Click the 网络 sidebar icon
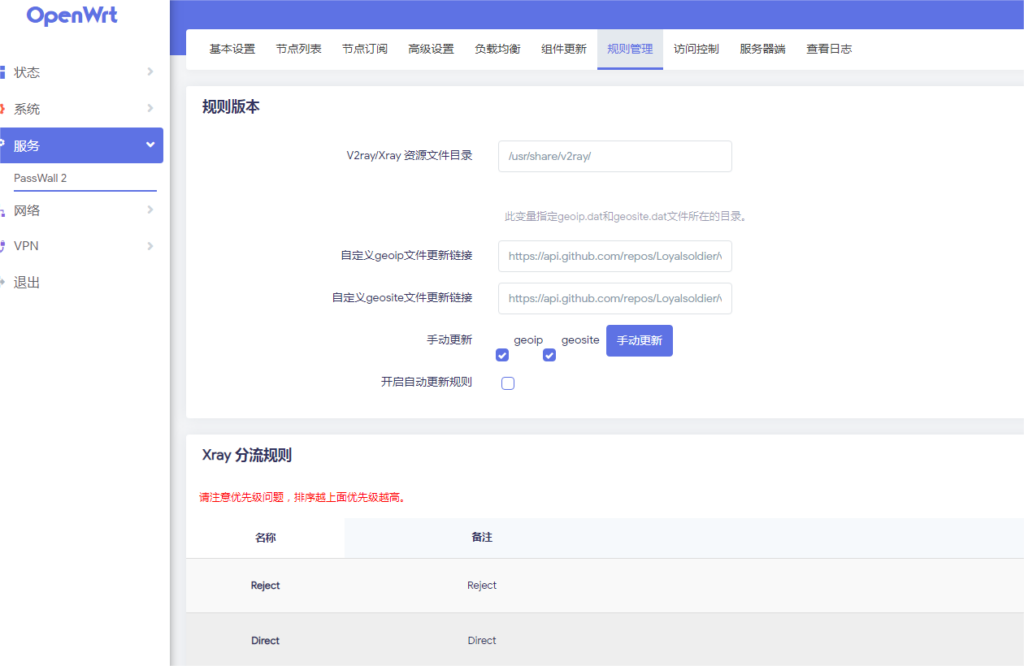 pyautogui.click(x=3, y=211)
